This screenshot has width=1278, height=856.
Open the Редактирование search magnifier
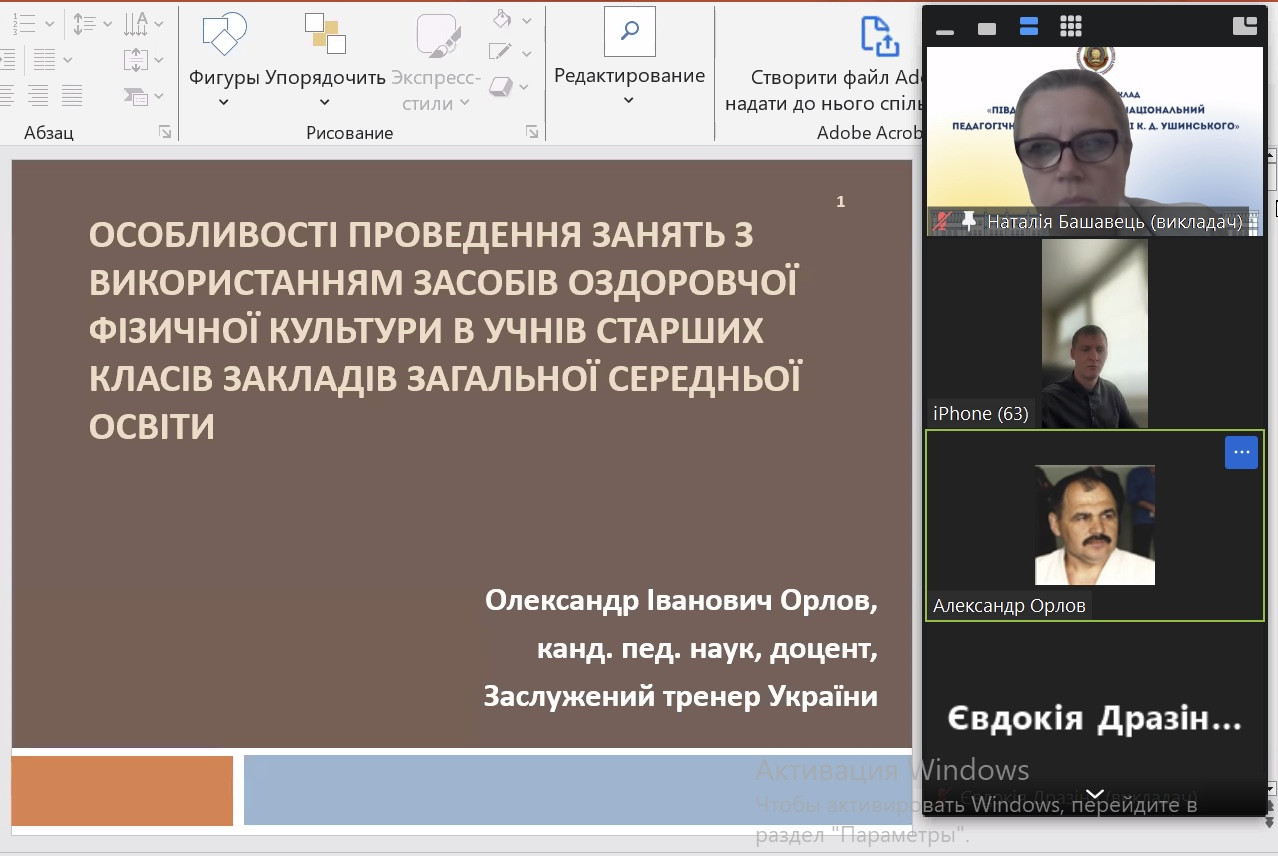[x=629, y=31]
